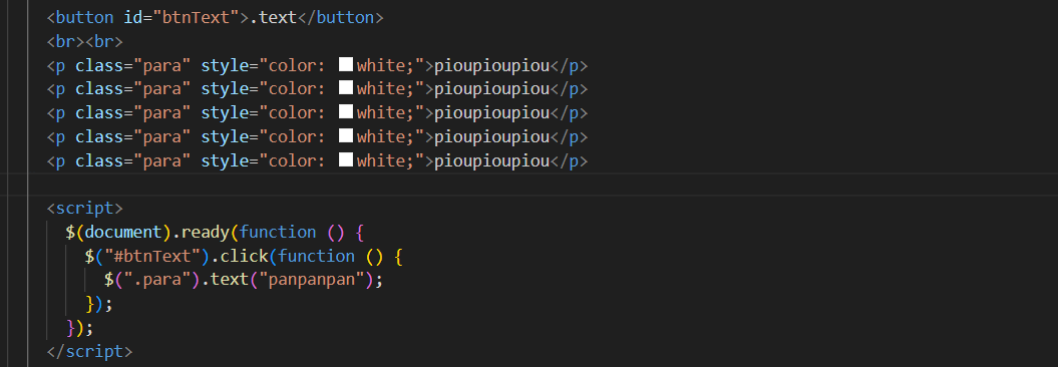Click the function keyword on the ready line
The height and width of the screenshot is (368, 1058).
pos(278,232)
